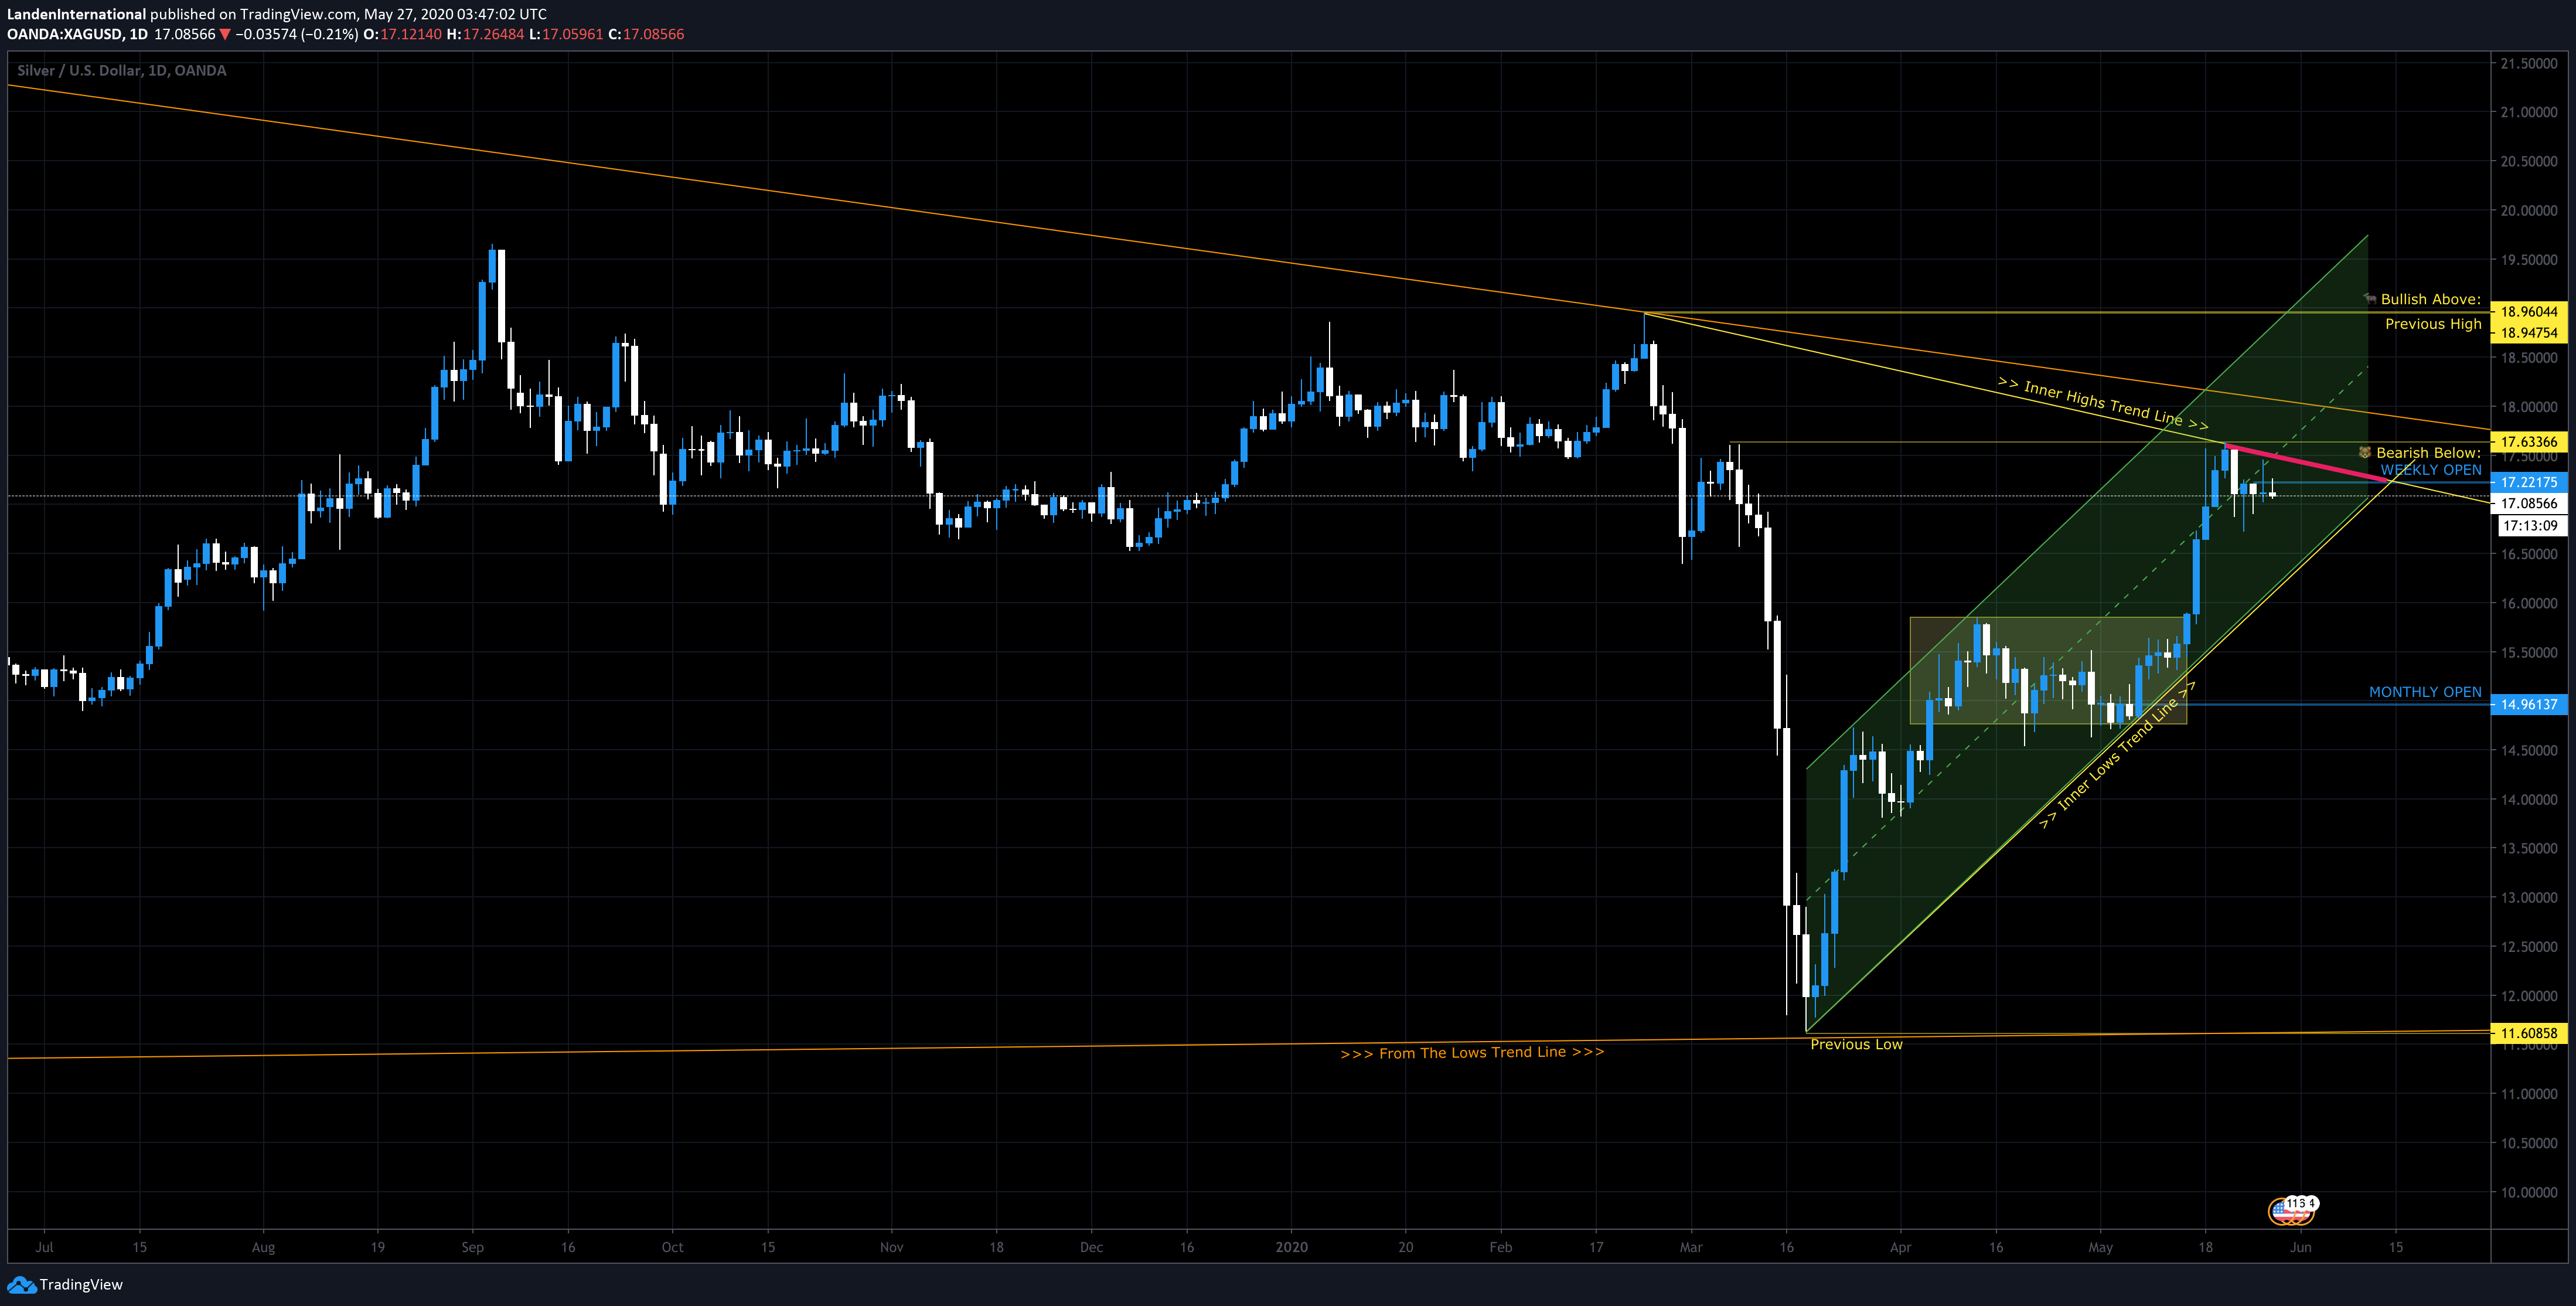Click the bear emoji beside Bearish Below
The height and width of the screenshot is (1306, 2576).
click(2365, 453)
